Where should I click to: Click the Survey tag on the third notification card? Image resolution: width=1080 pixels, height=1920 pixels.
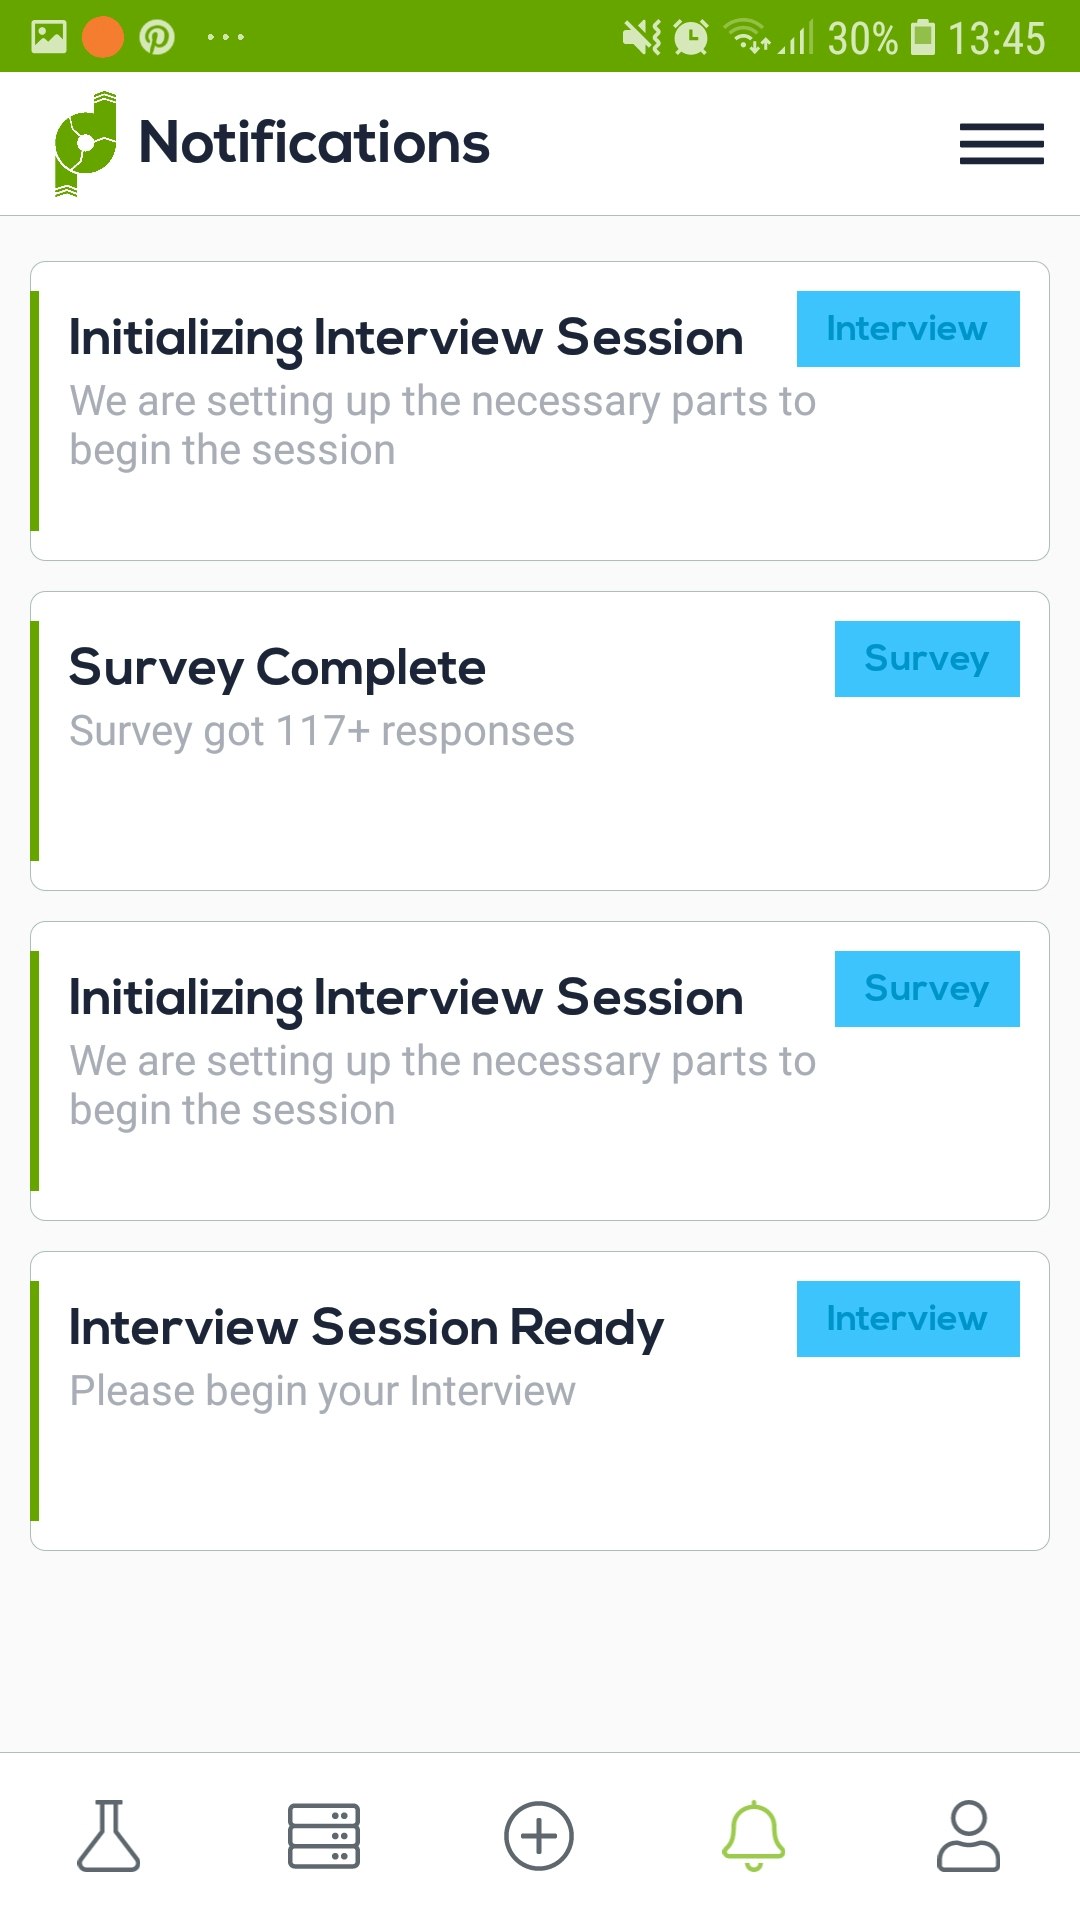(x=926, y=988)
